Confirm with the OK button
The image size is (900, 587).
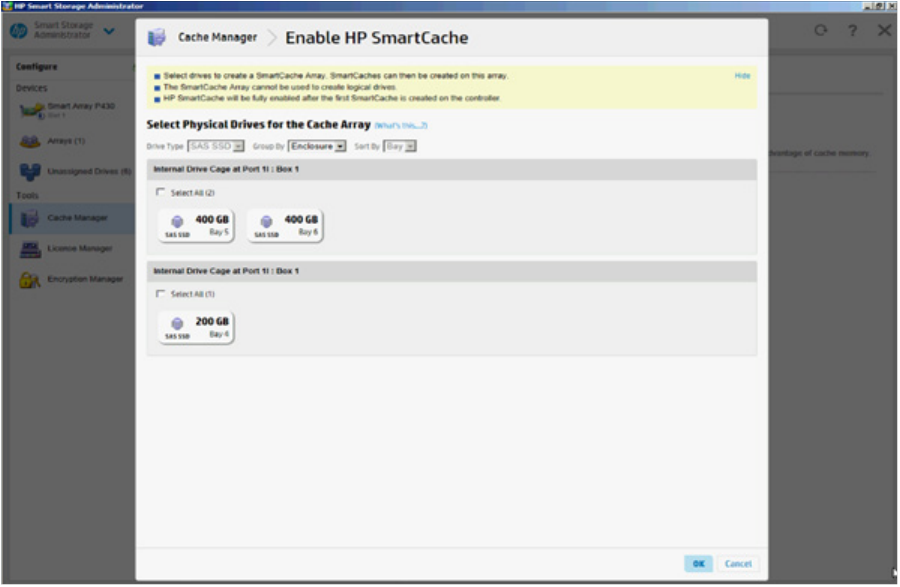click(699, 563)
